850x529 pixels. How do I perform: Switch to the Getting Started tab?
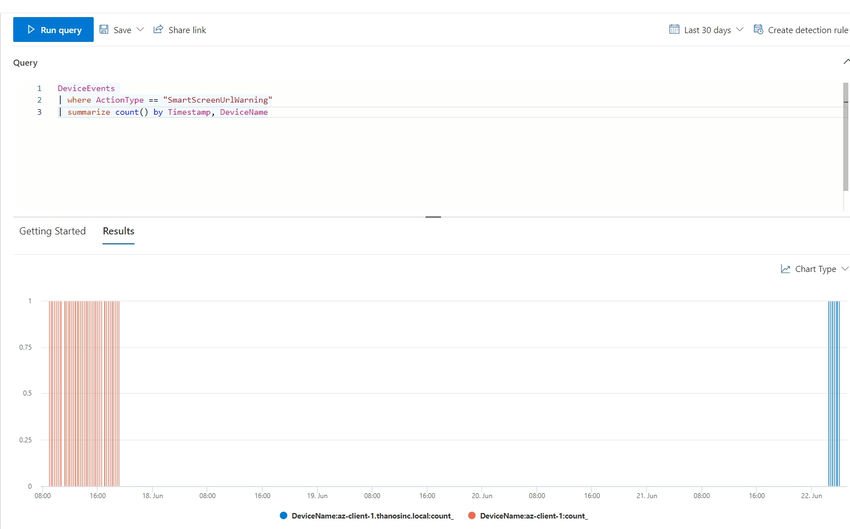tap(53, 231)
